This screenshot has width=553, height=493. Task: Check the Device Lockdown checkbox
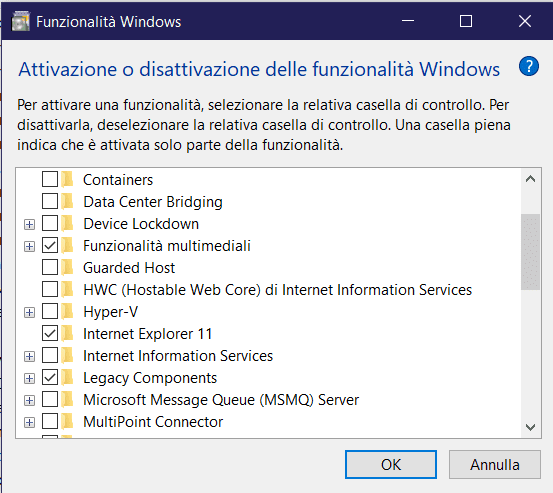point(50,223)
